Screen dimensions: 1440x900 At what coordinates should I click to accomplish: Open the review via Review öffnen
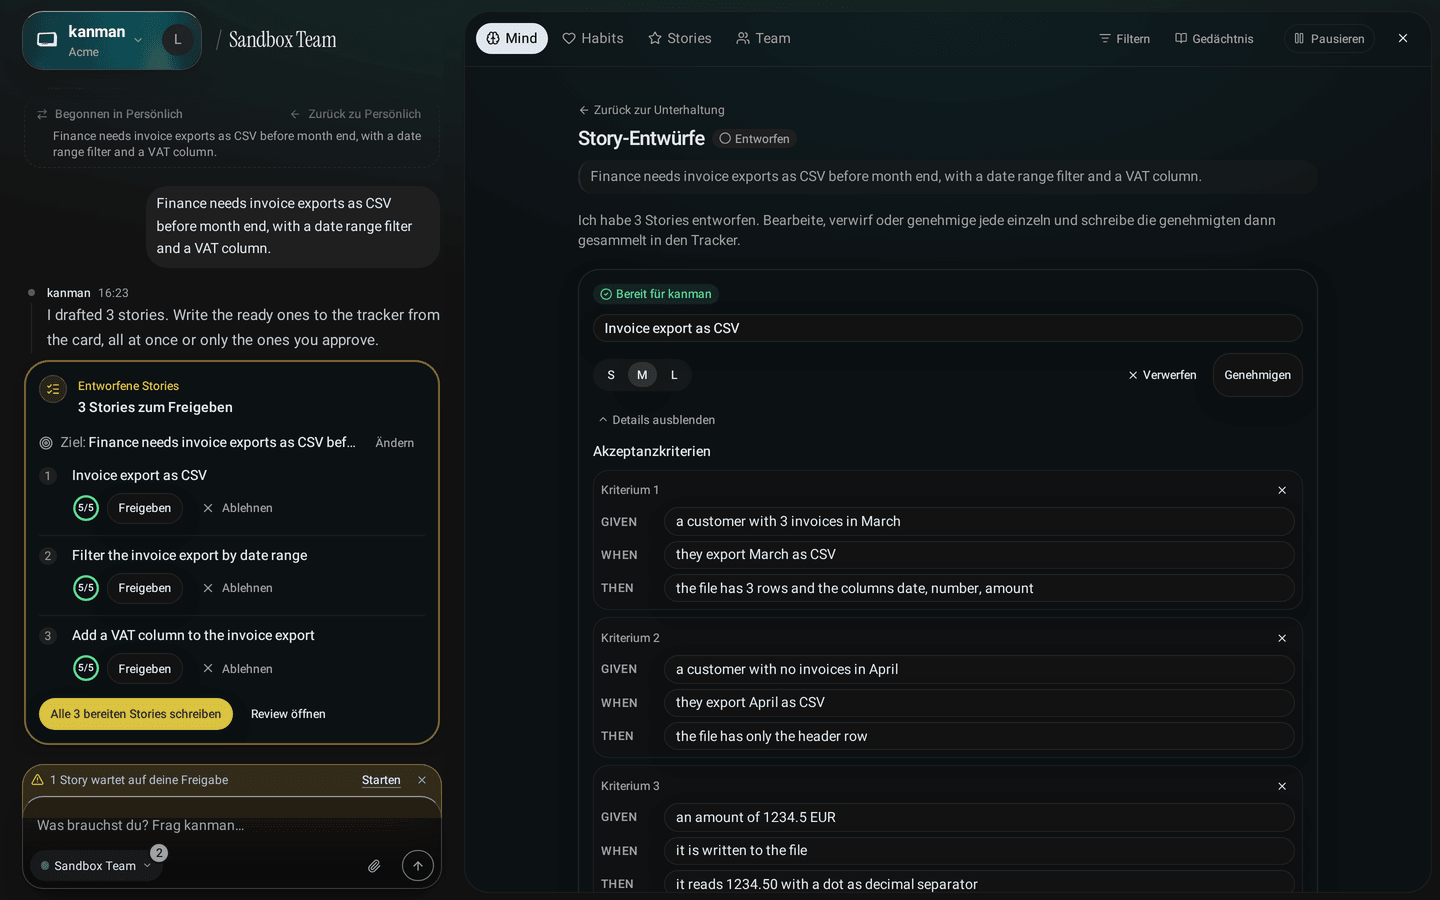[x=288, y=714]
